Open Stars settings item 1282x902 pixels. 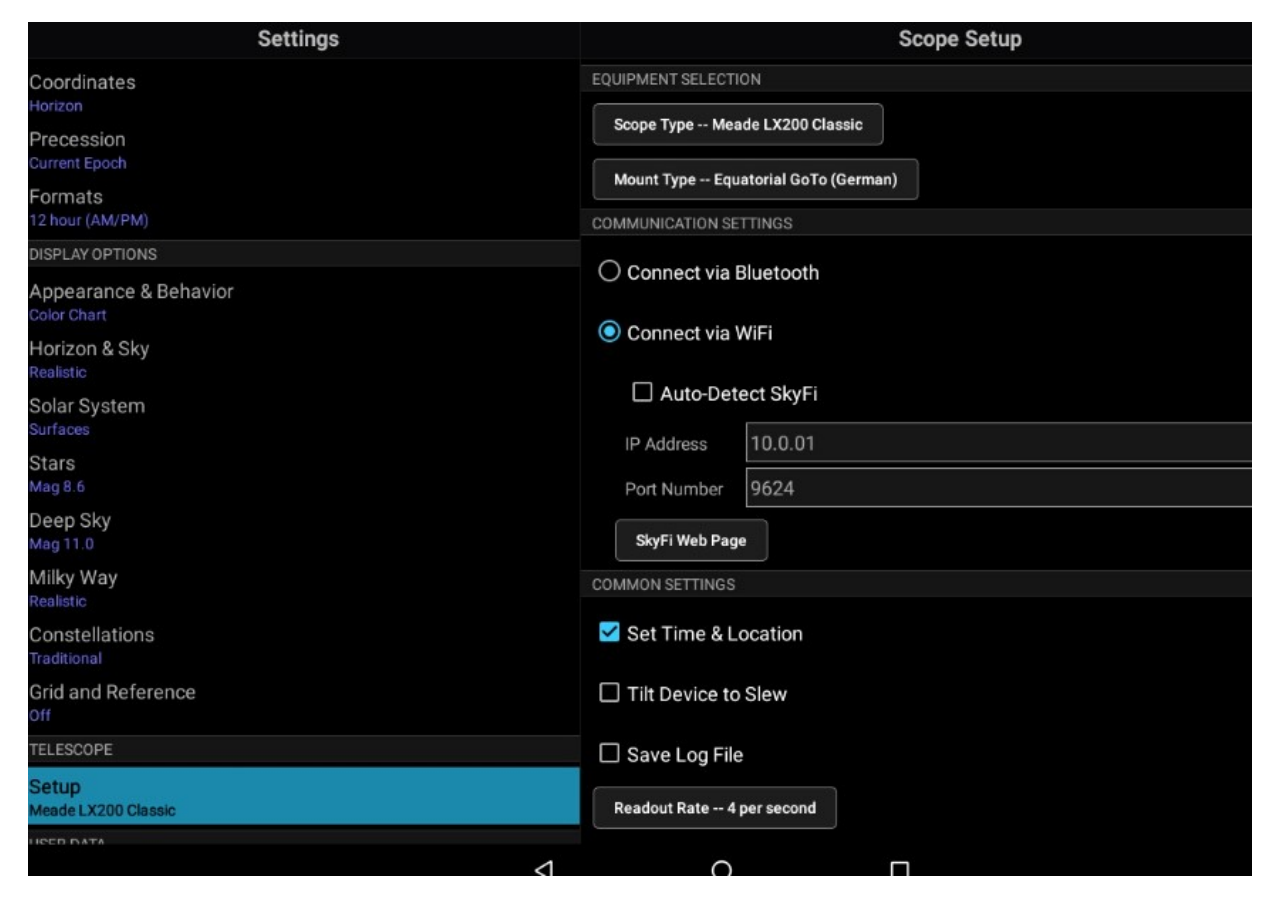[x=304, y=474]
